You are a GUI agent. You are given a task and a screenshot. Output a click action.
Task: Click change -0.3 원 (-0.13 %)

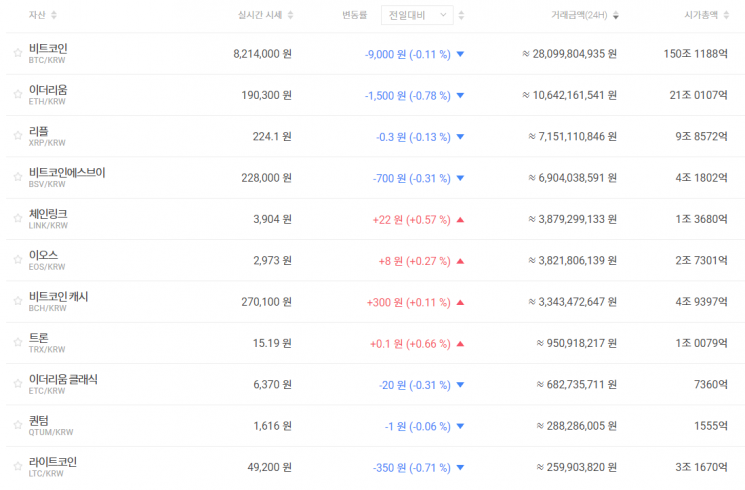413,137
